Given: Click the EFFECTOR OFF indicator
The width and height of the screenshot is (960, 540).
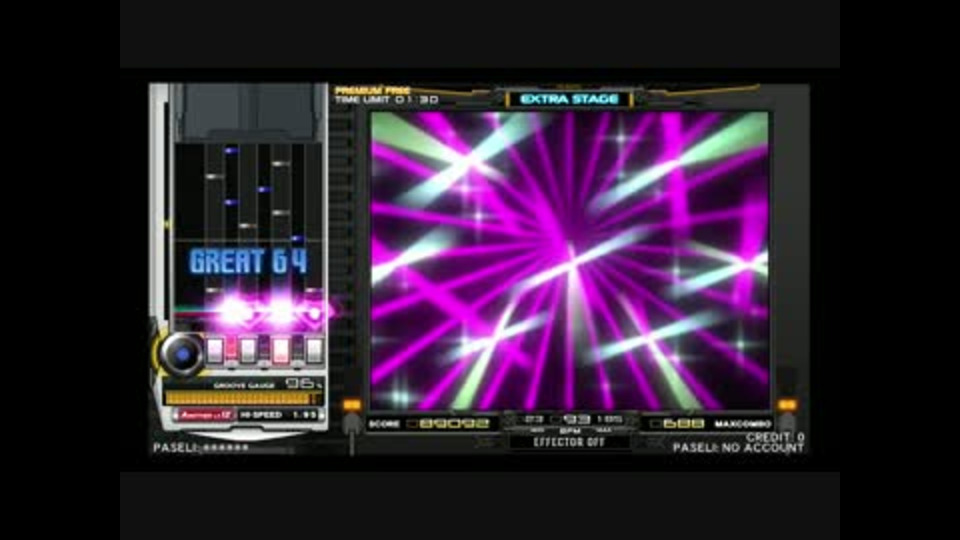Looking at the screenshot, I should coord(569,442).
